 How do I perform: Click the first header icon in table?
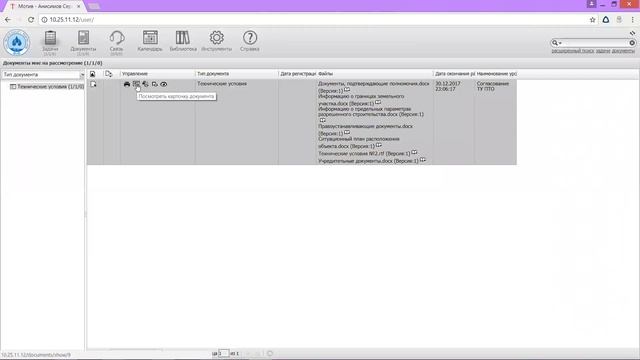93,74
